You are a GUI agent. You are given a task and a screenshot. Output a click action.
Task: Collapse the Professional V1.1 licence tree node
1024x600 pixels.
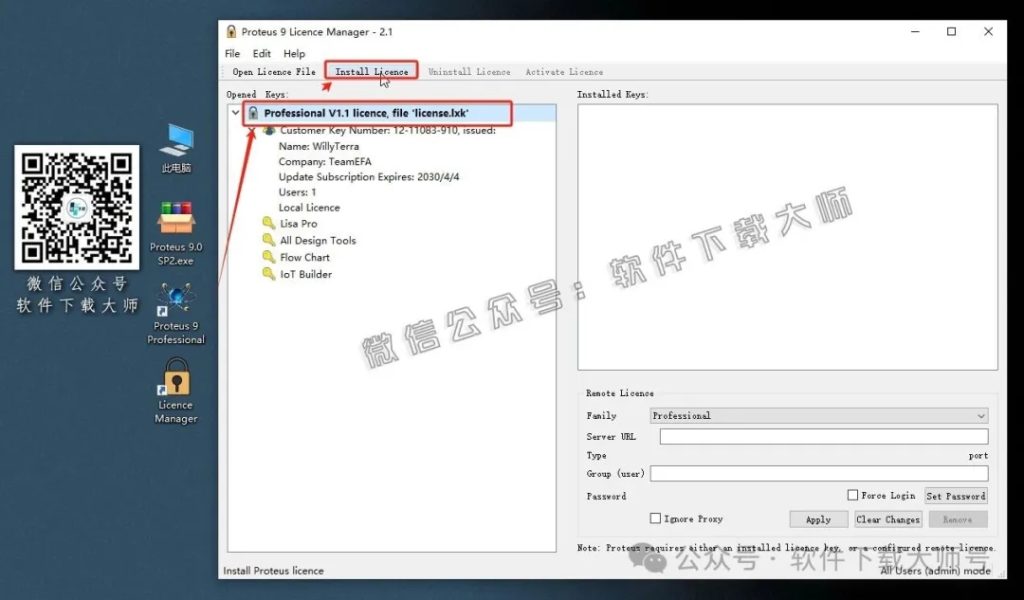tap(236, 113)
